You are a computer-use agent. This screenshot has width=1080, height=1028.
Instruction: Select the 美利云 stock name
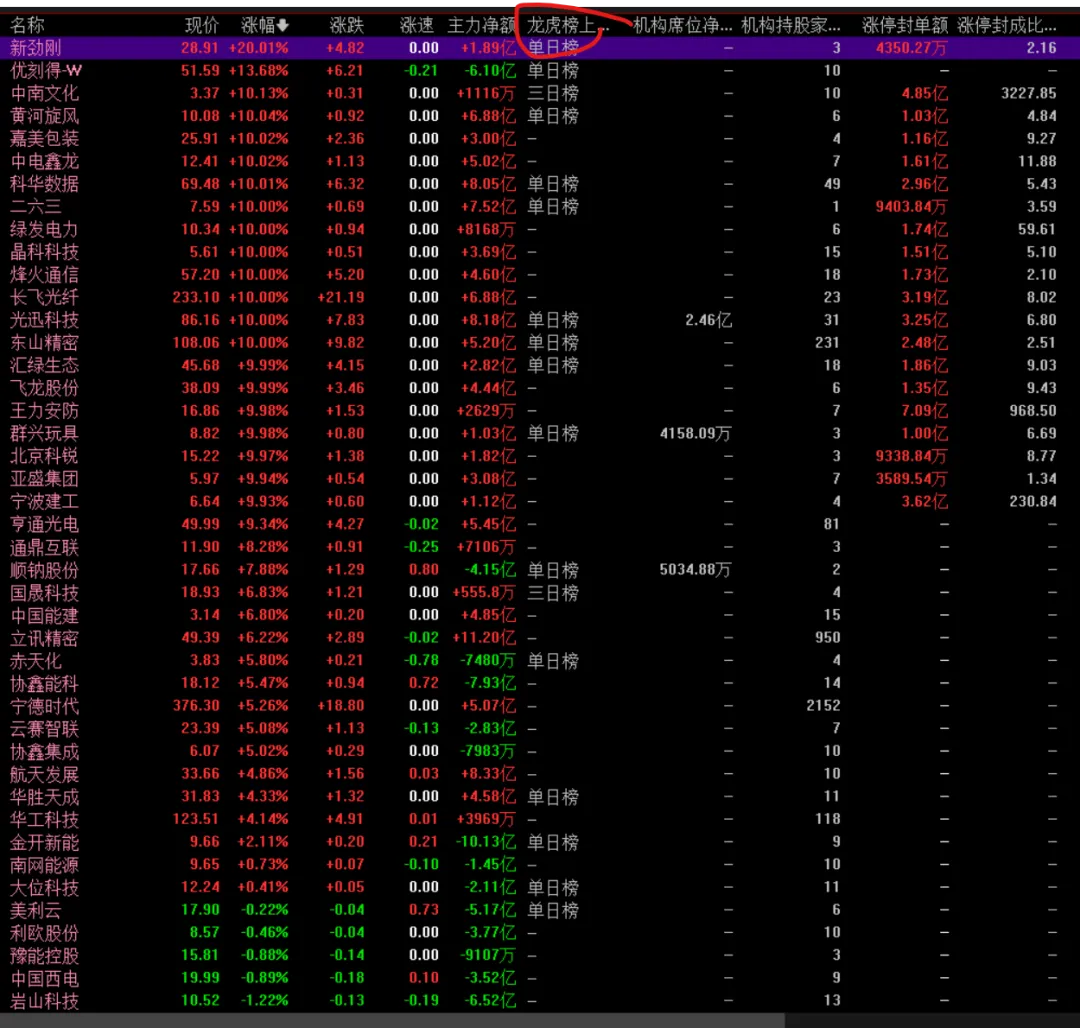click(x=36, y=910)
